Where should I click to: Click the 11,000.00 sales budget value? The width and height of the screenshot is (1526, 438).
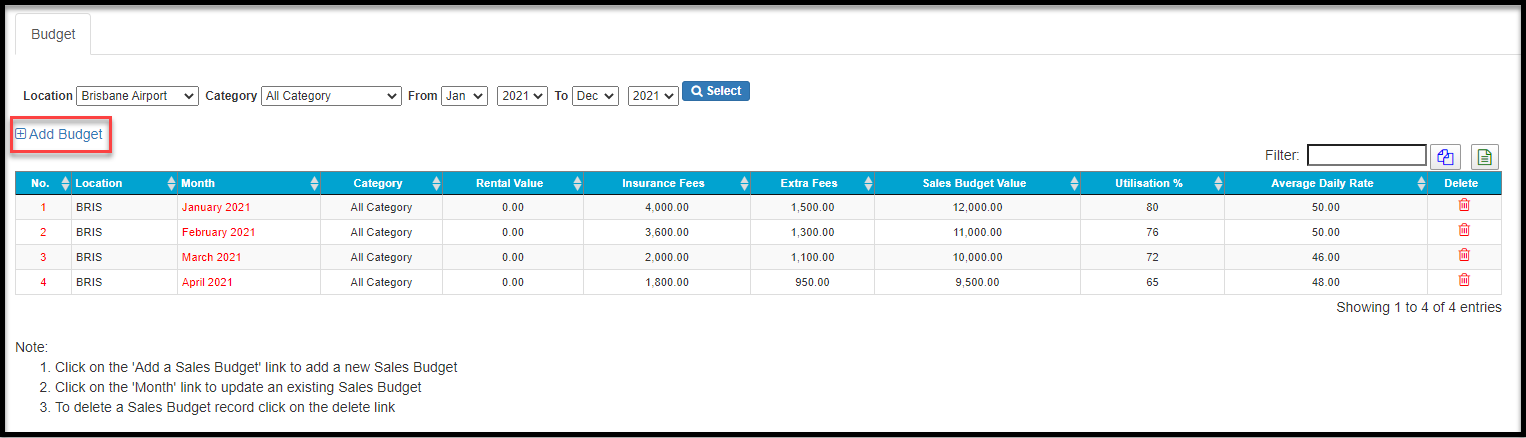[977, 232]
